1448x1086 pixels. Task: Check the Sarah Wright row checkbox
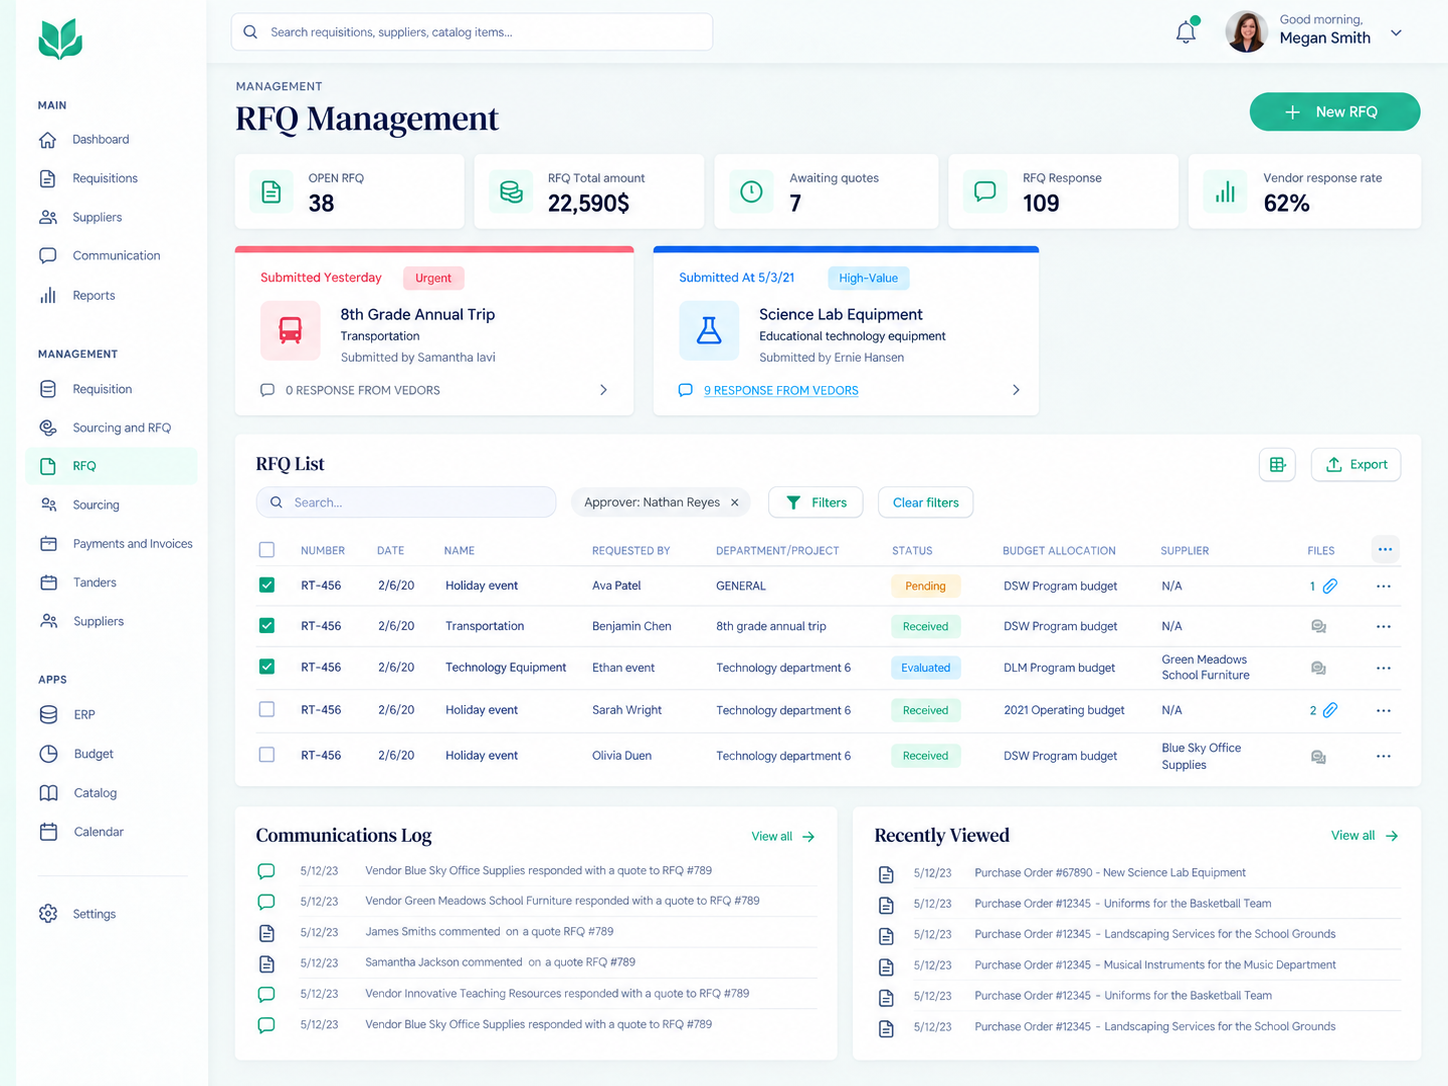(267, 709)
